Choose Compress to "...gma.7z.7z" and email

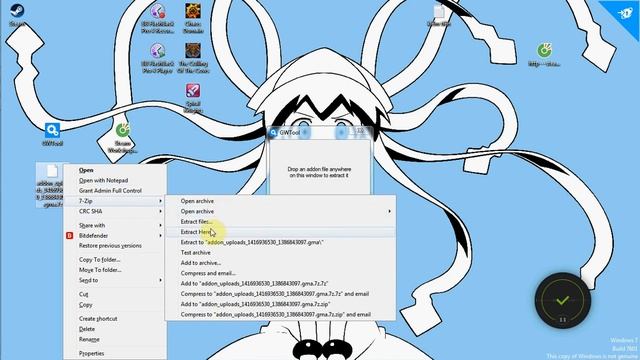275,294
